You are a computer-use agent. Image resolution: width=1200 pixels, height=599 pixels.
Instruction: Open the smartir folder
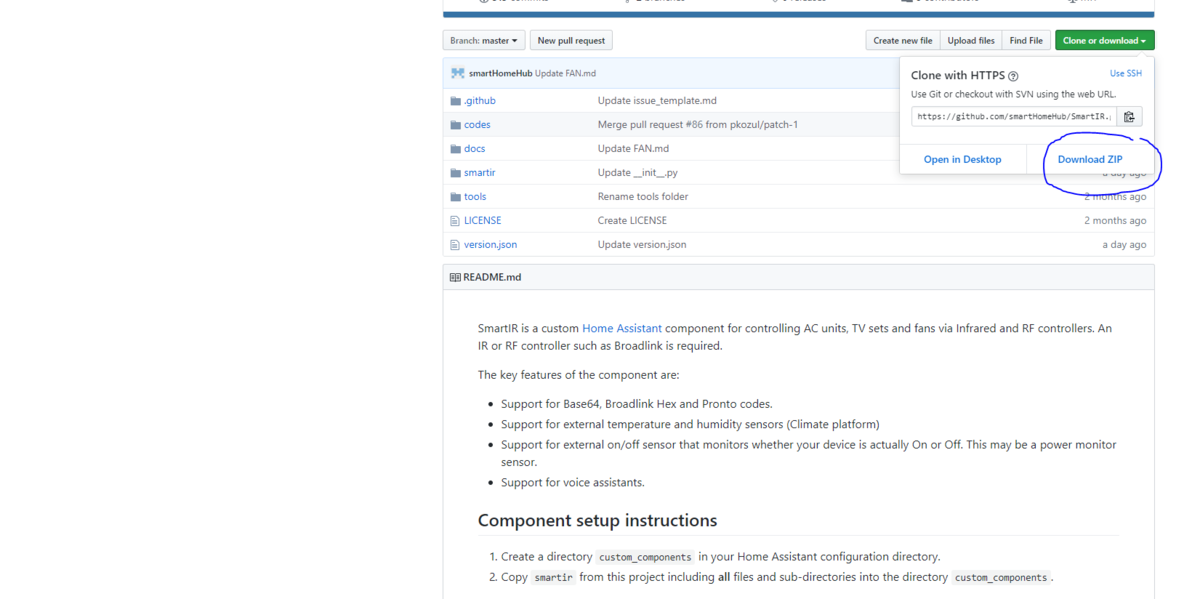479,173
